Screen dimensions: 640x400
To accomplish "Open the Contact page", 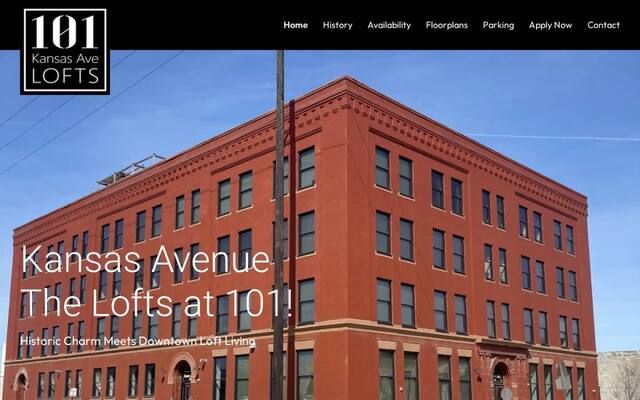I will (x=603, y=25).
